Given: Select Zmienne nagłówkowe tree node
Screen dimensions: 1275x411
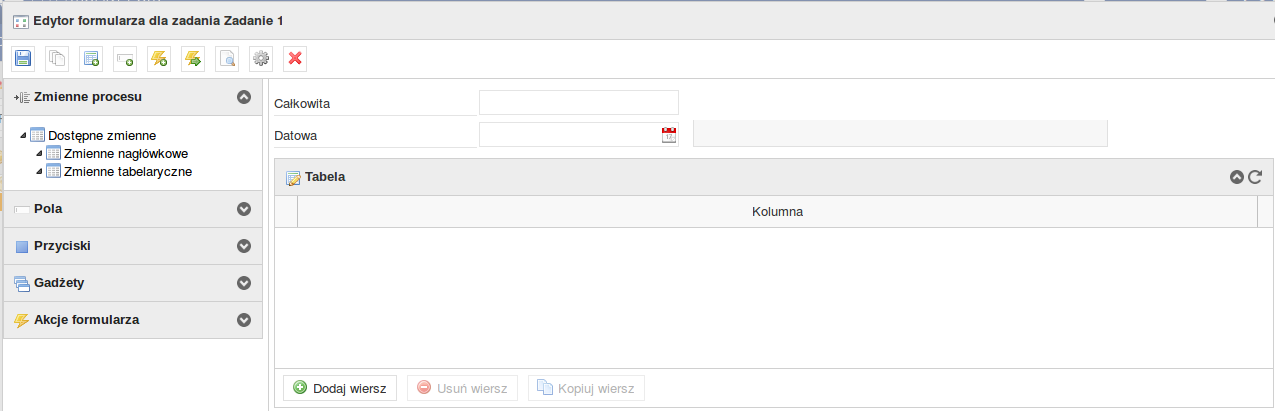Looking at the screenshot, I should click(125, 154).
